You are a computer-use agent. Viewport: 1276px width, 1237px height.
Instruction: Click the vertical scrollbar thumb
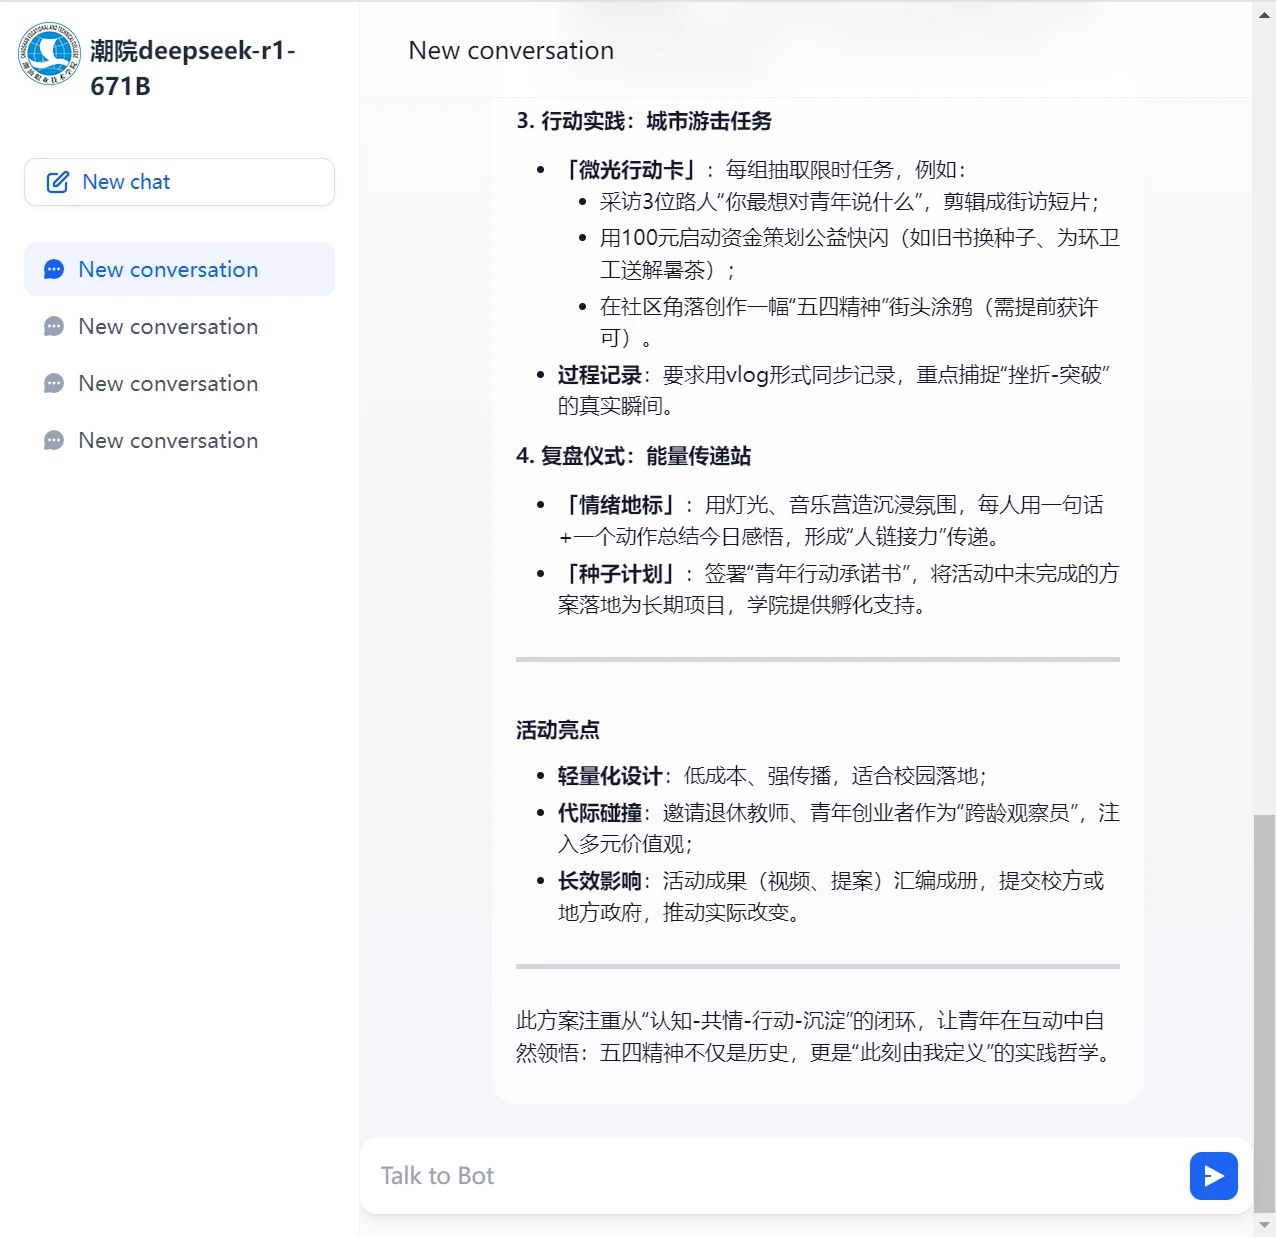coord(1264,1010)
